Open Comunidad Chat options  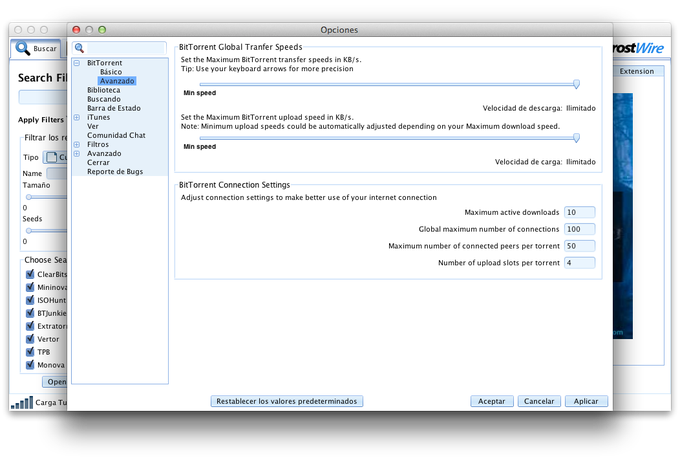pyautogui.click(x=116, y=135)
